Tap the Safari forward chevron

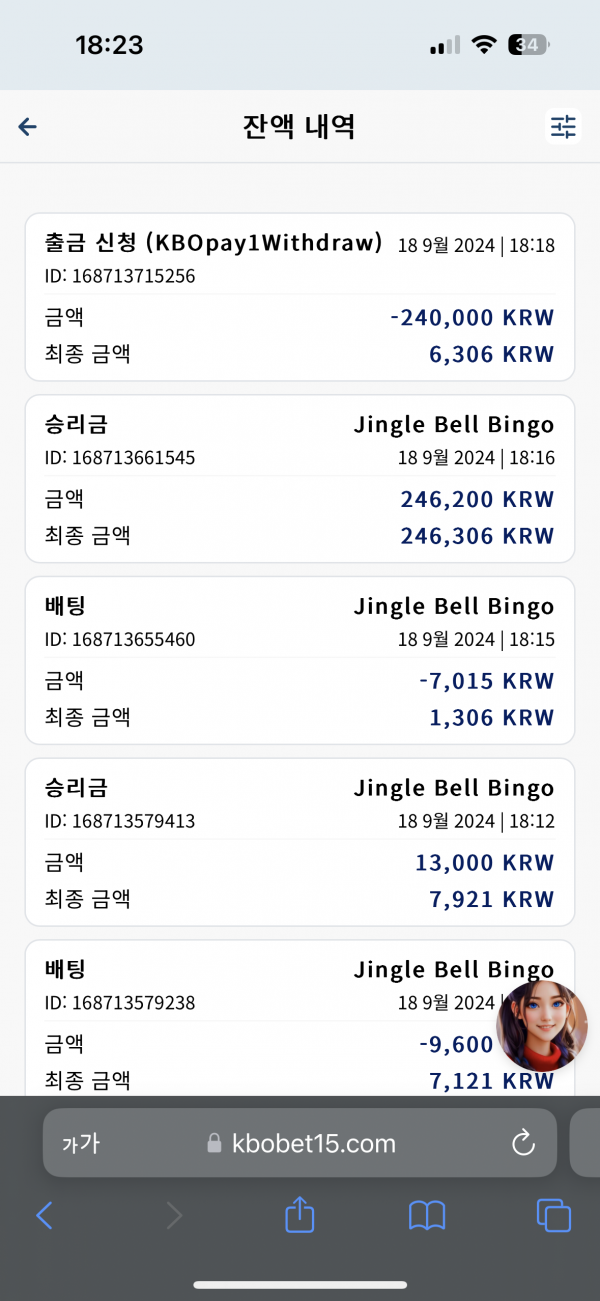[174, 1215]
